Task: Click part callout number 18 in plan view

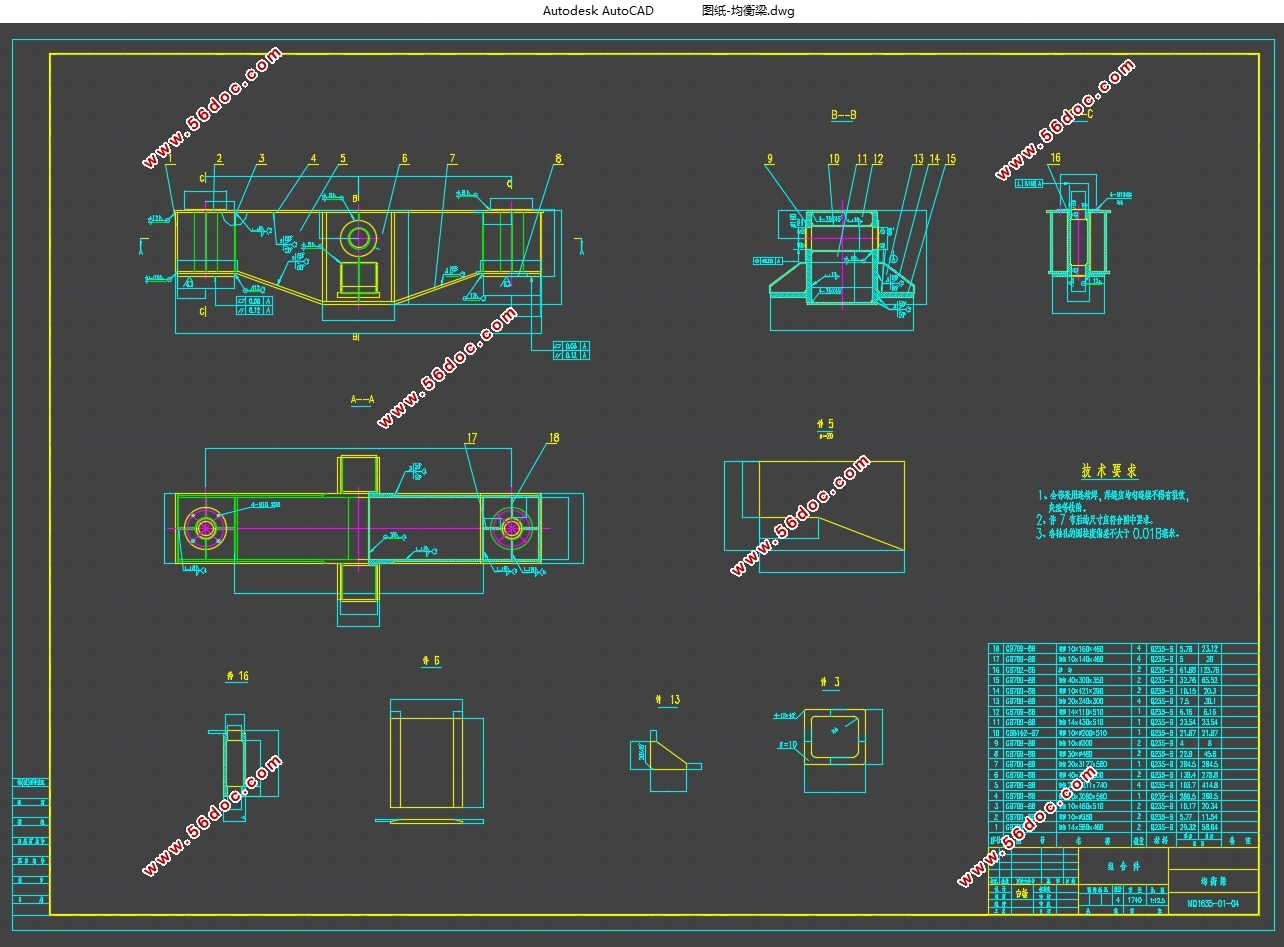Action: point(553,438)
